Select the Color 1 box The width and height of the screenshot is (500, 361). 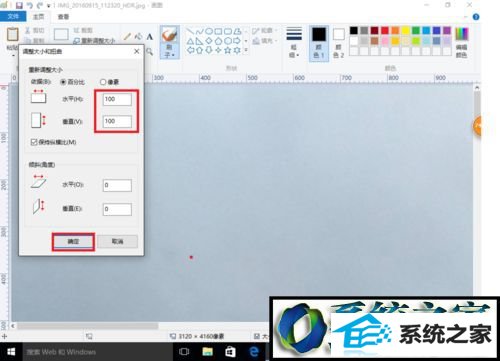click(x=319, y=43)
